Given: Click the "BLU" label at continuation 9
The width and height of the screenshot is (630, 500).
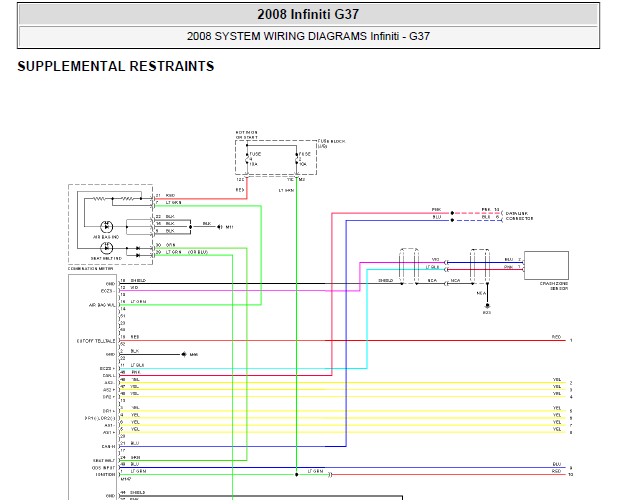Looking at the screenshot, I should pos(556,464).
